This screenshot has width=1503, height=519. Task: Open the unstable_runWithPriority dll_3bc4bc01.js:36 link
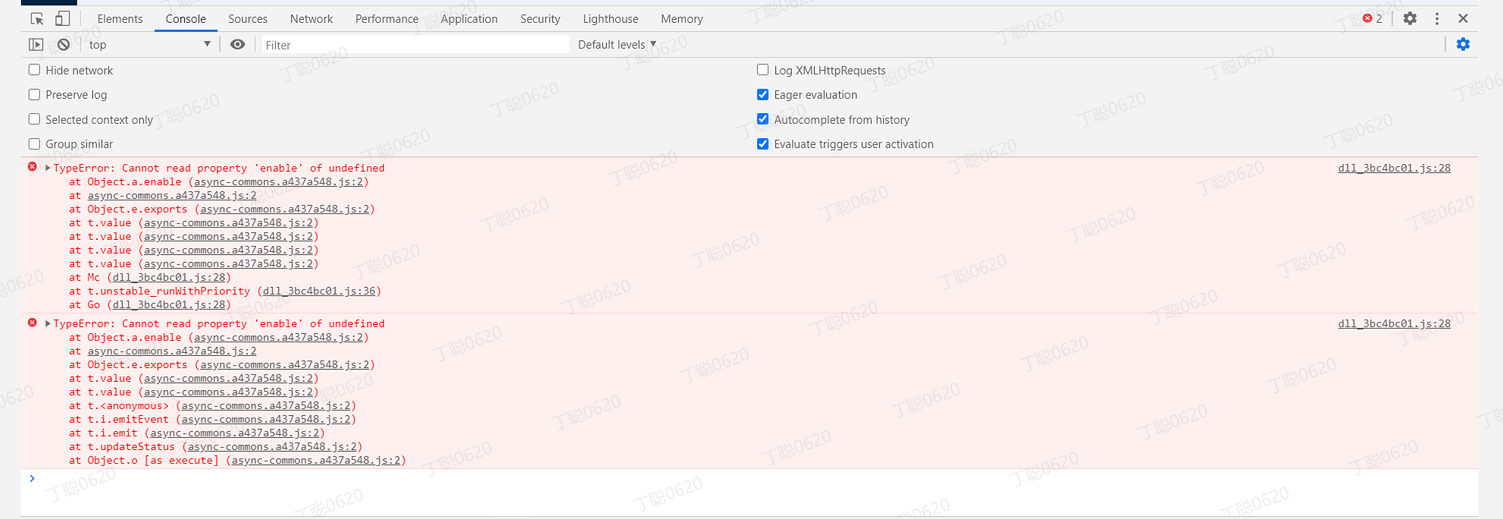319,291
